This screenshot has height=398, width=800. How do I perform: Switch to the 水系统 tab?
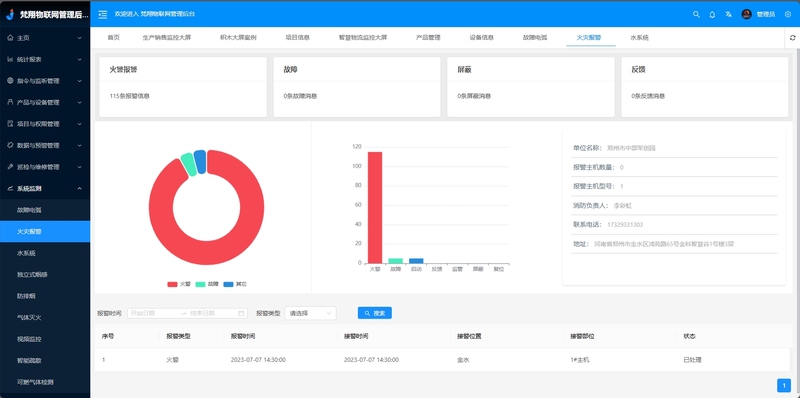(x=639, y=38)
